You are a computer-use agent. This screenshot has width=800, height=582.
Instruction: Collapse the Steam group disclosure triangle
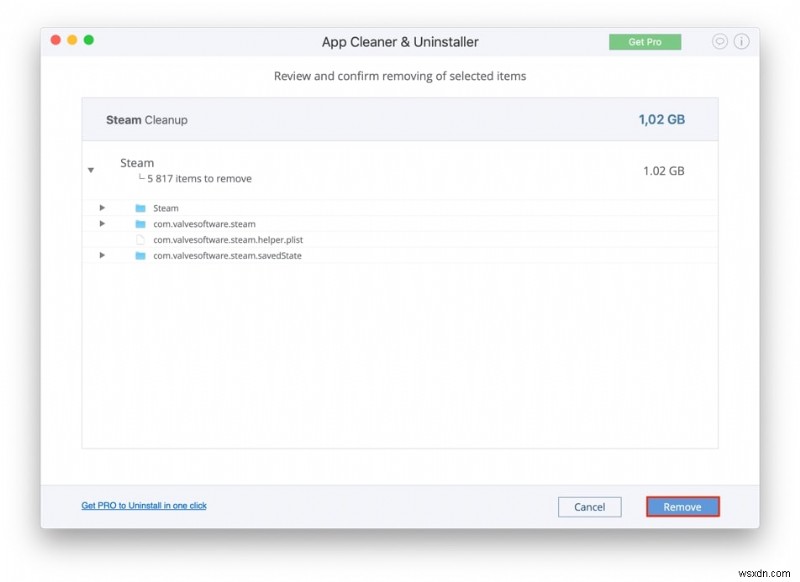click(92, 170)
